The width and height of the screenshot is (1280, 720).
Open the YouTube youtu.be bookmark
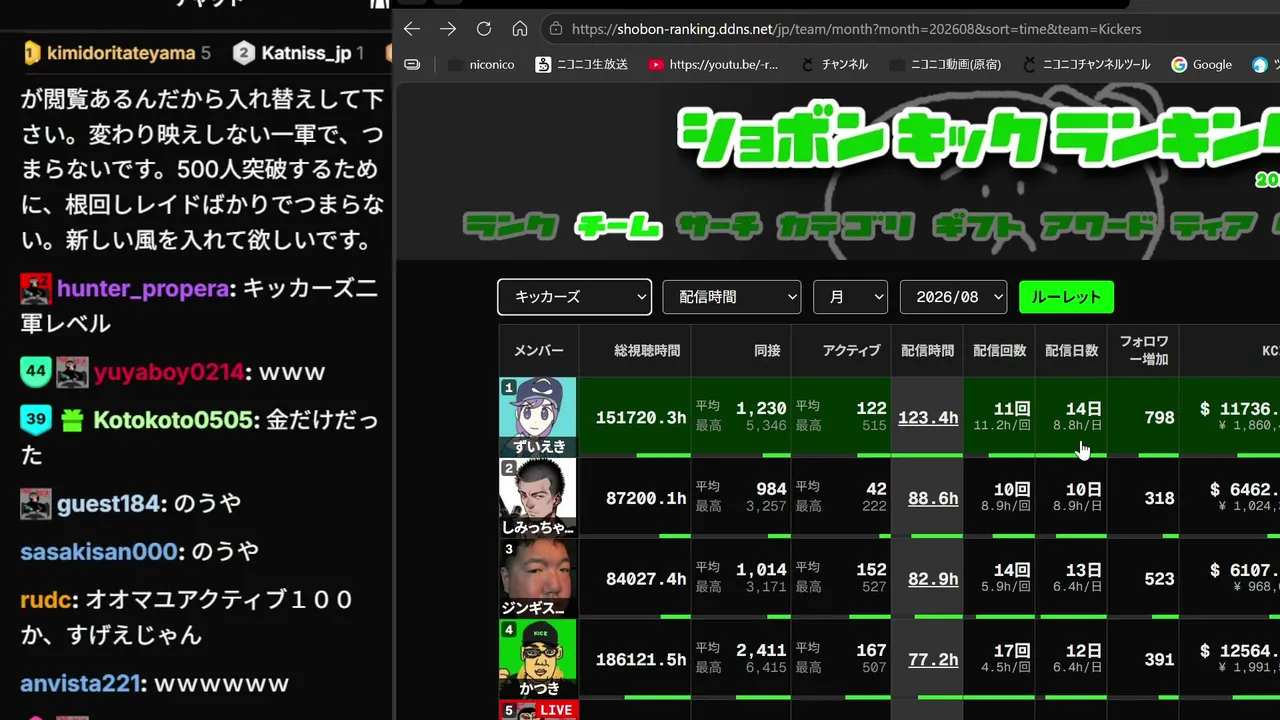[x=713, y=64]
